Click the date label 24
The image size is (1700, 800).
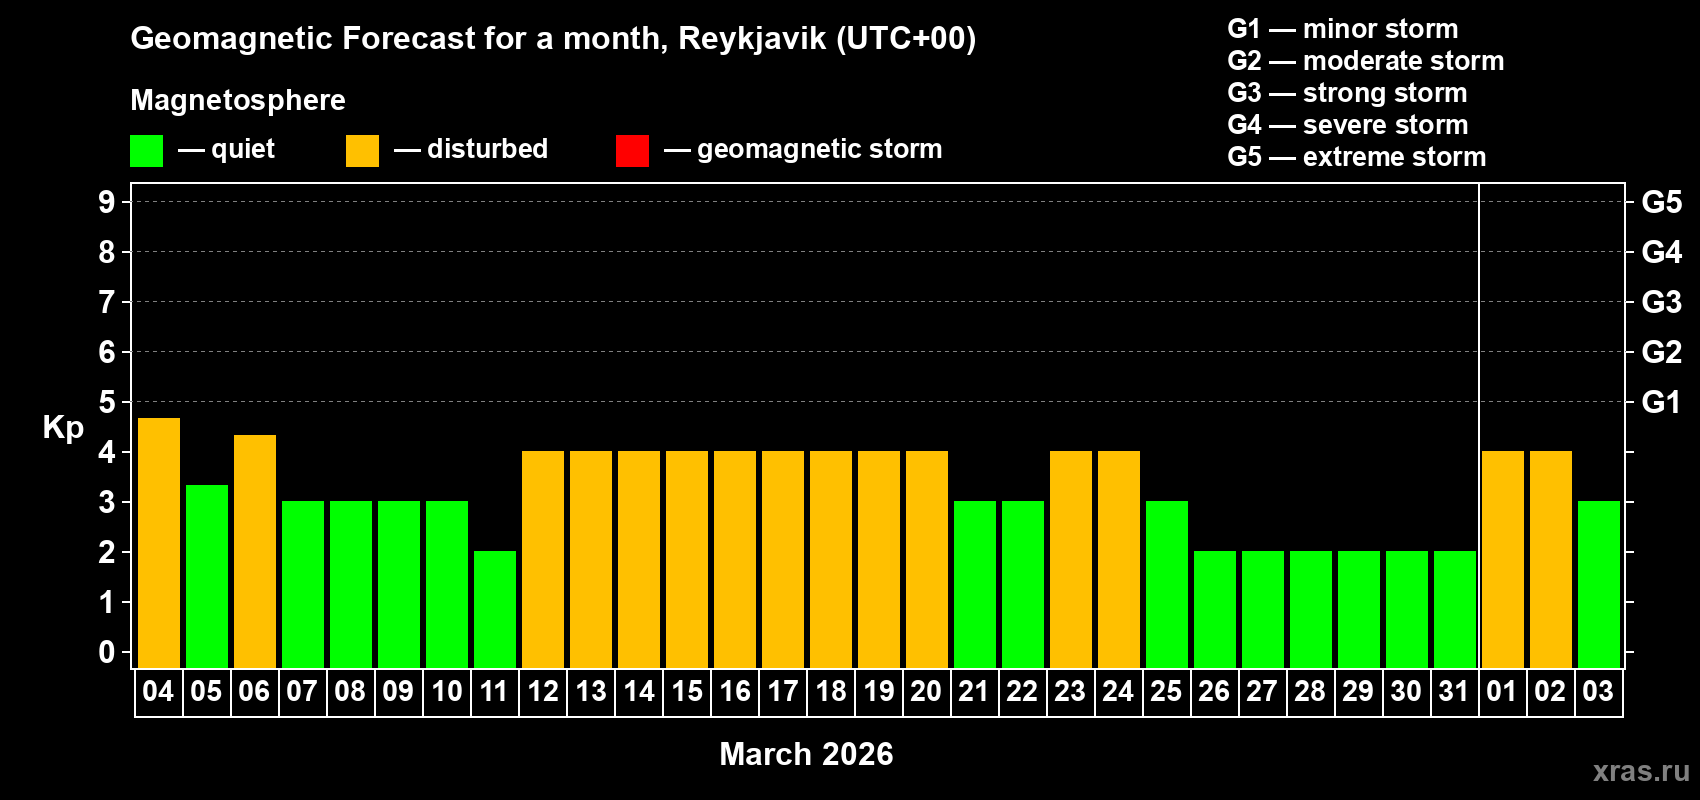[x=1118, y=692]
